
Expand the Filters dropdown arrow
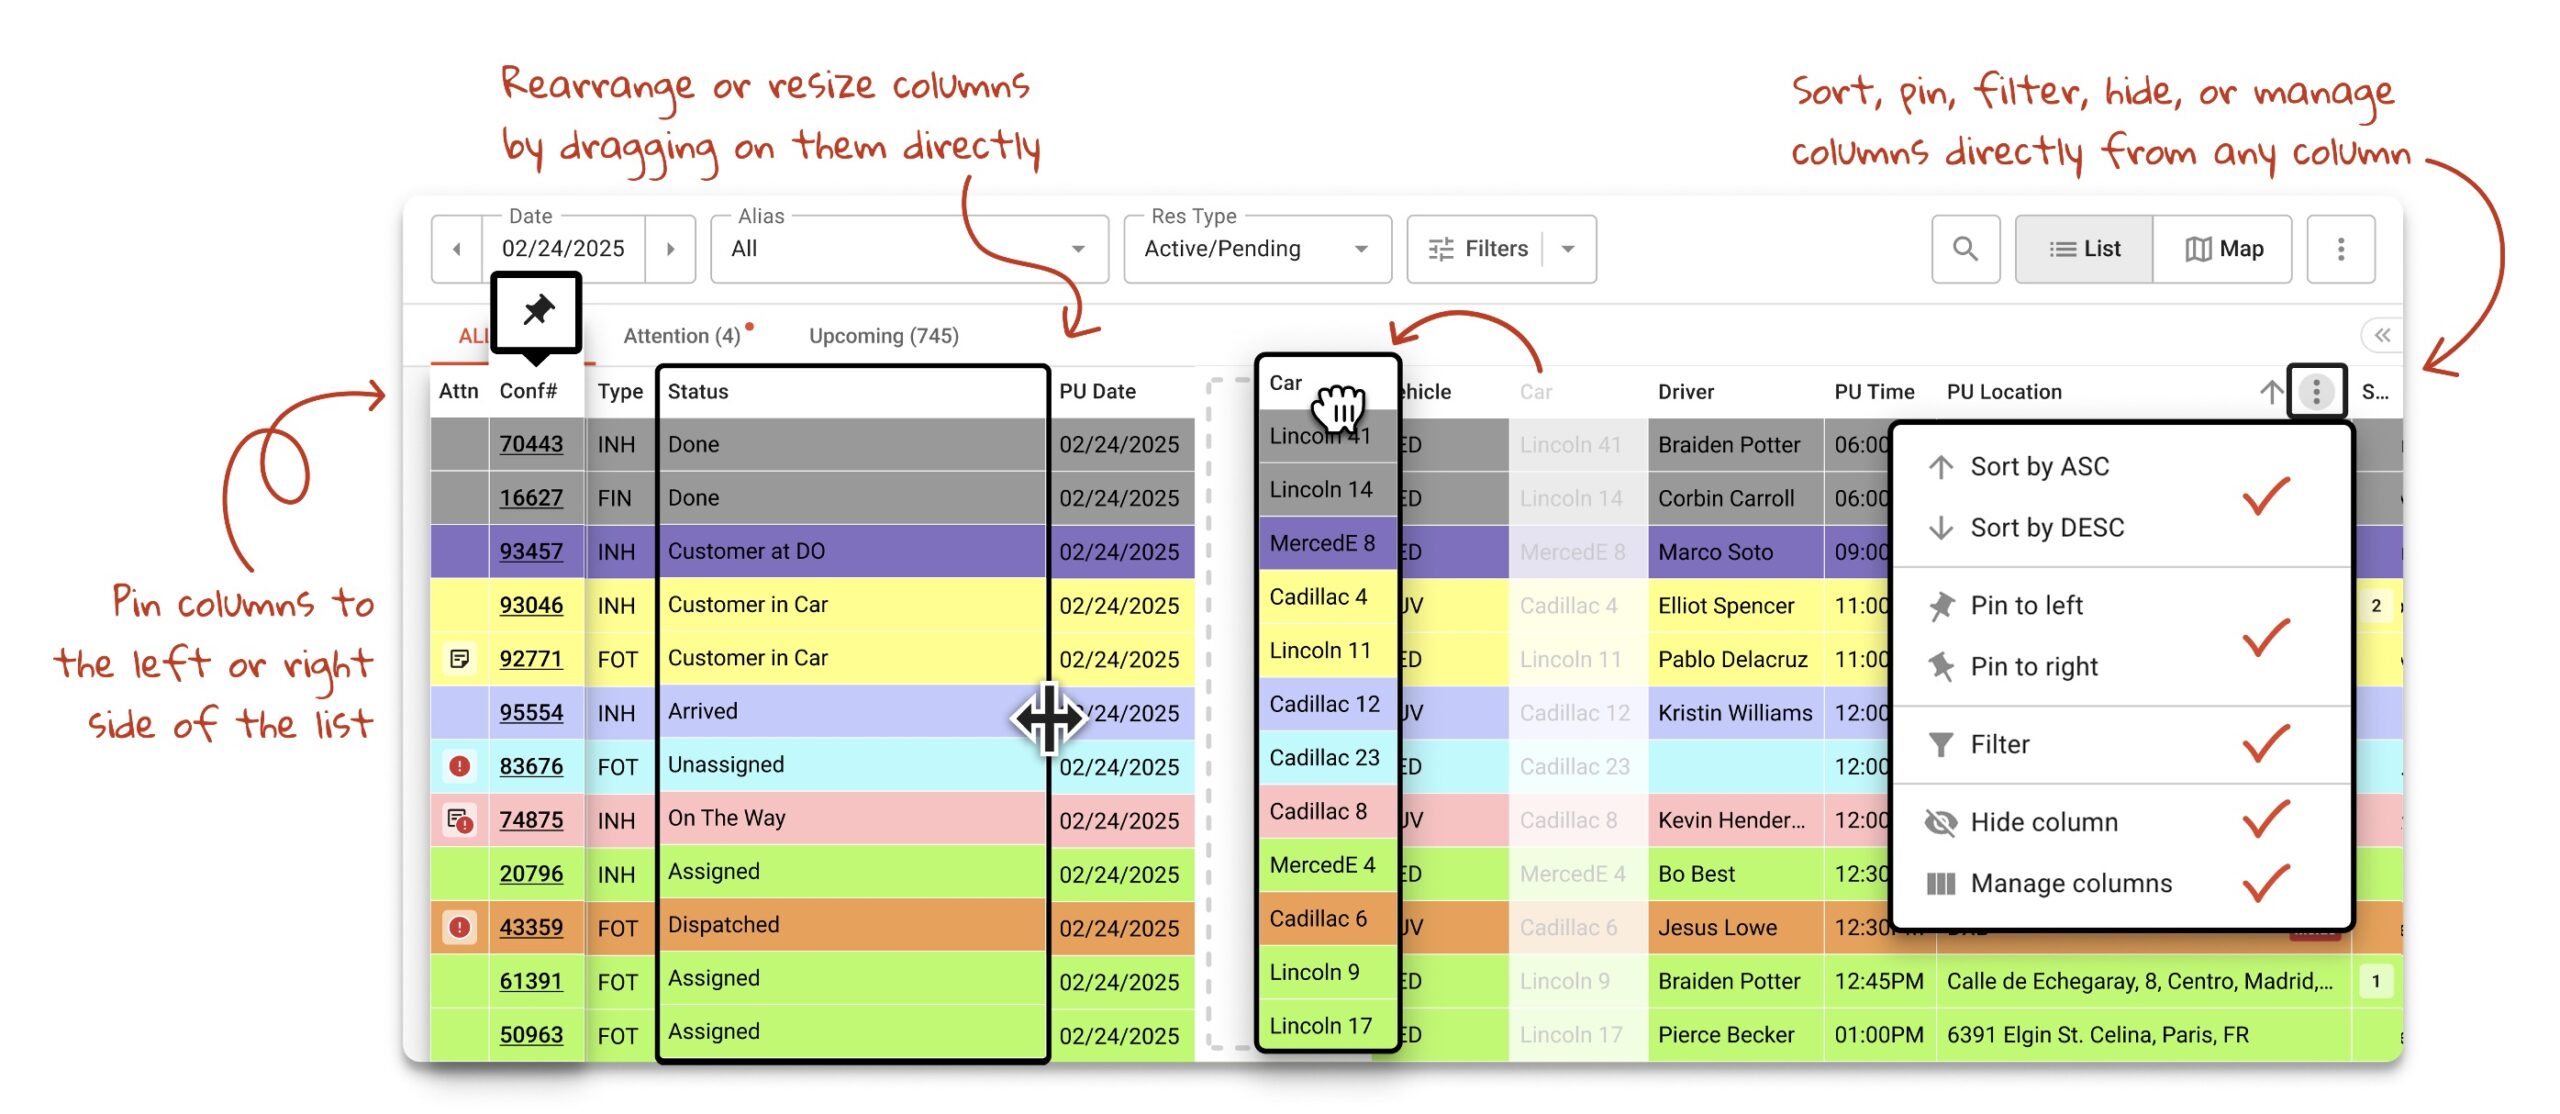[x=1568, y=249]
